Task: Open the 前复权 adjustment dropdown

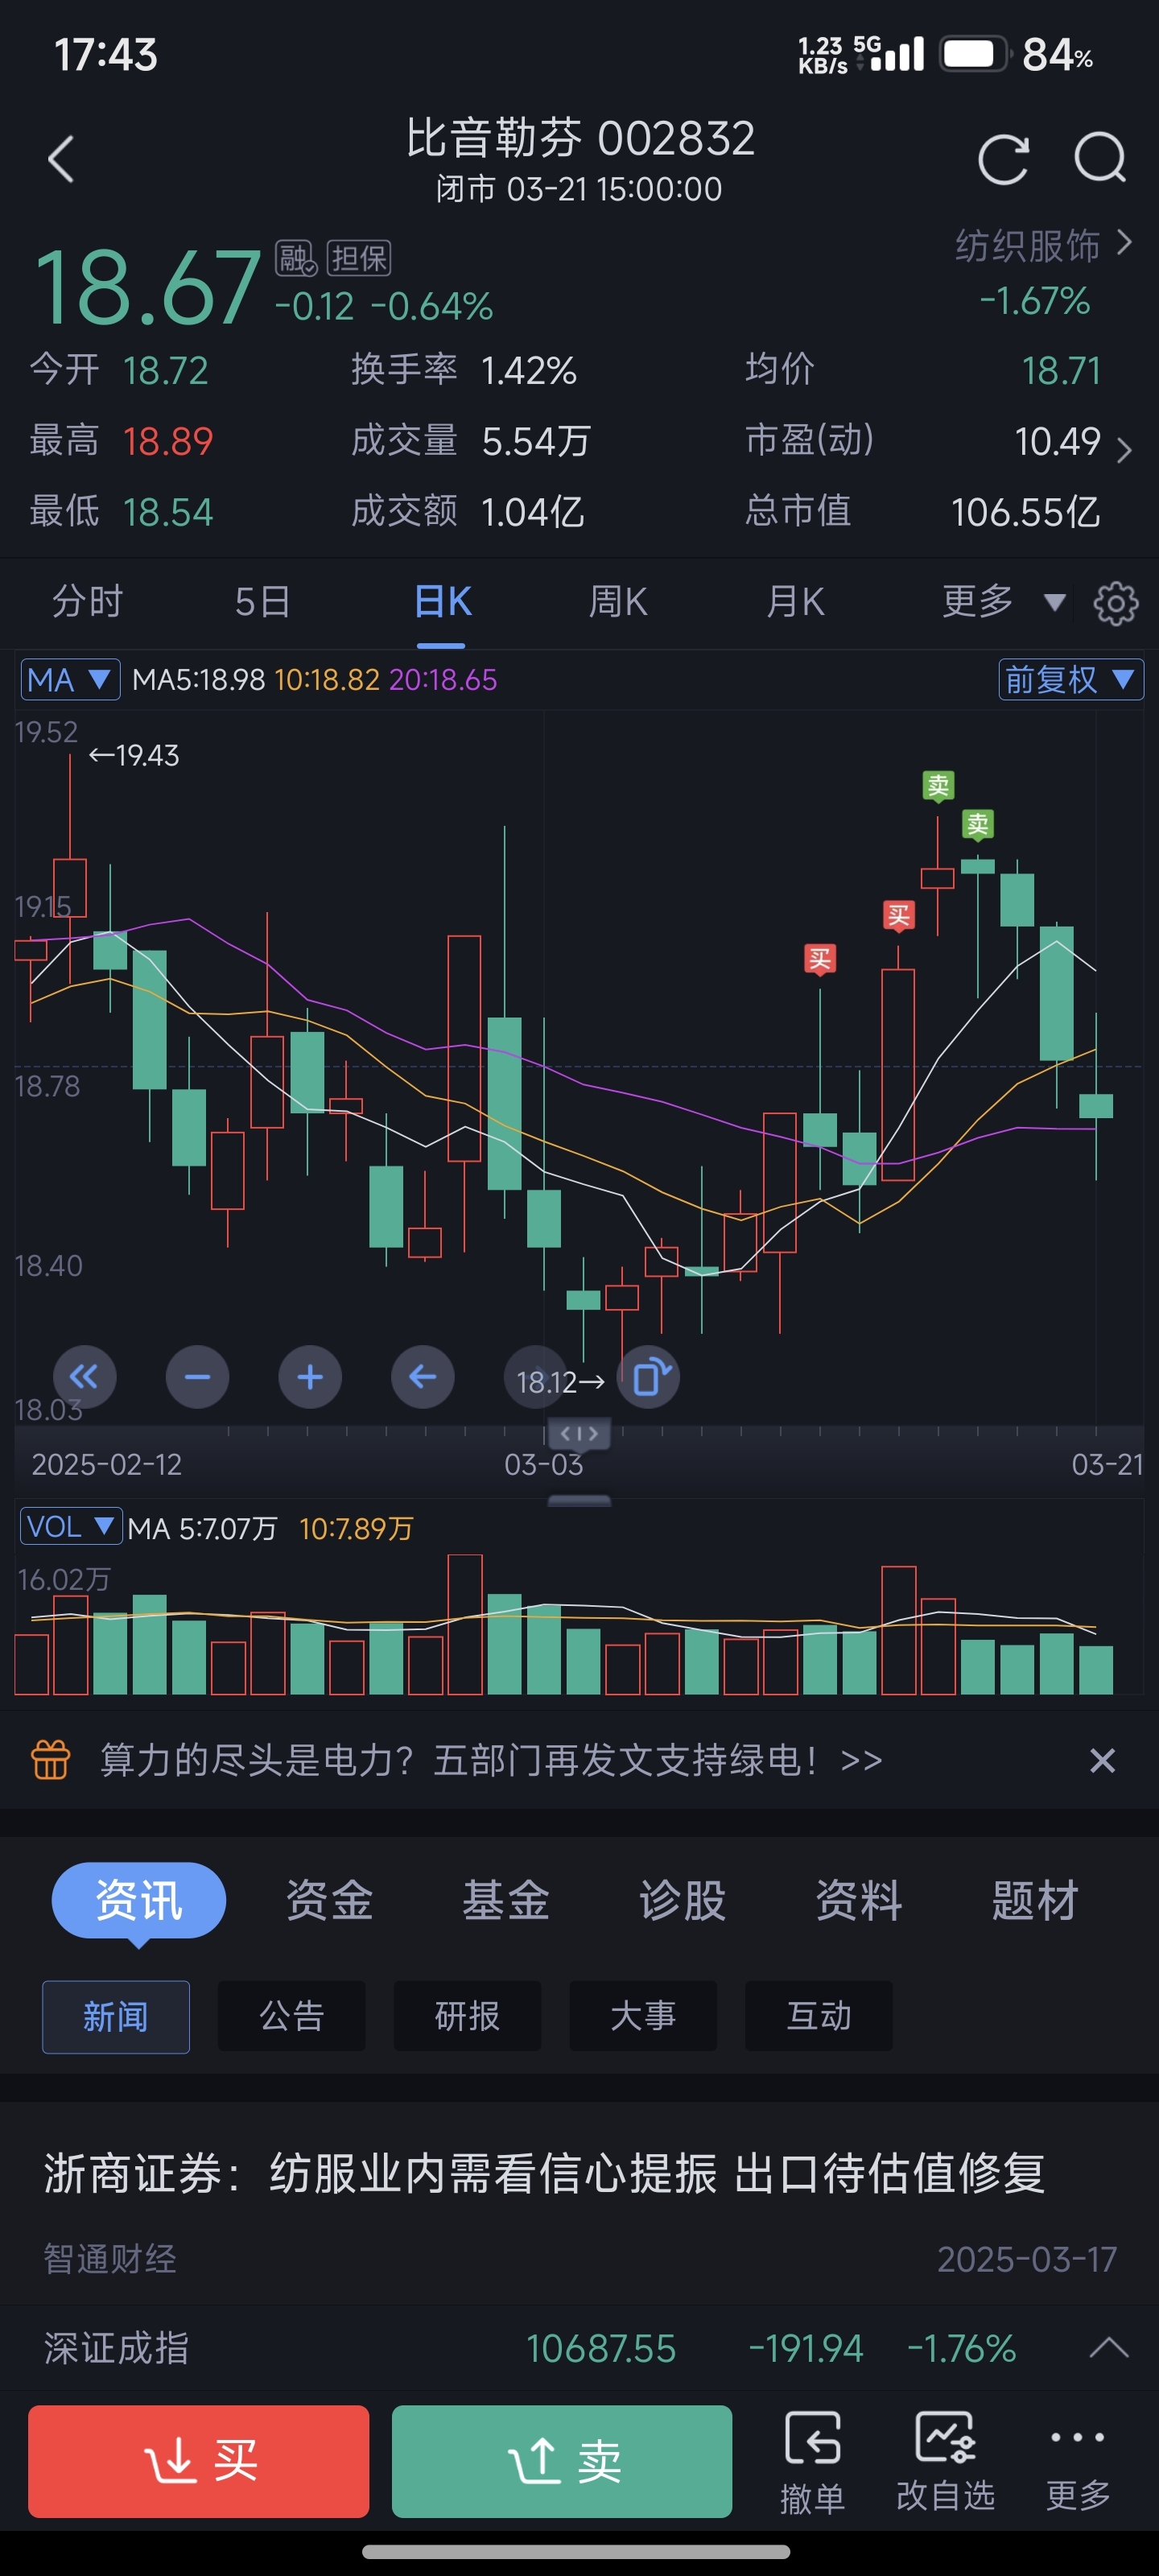Action: 1071,680
